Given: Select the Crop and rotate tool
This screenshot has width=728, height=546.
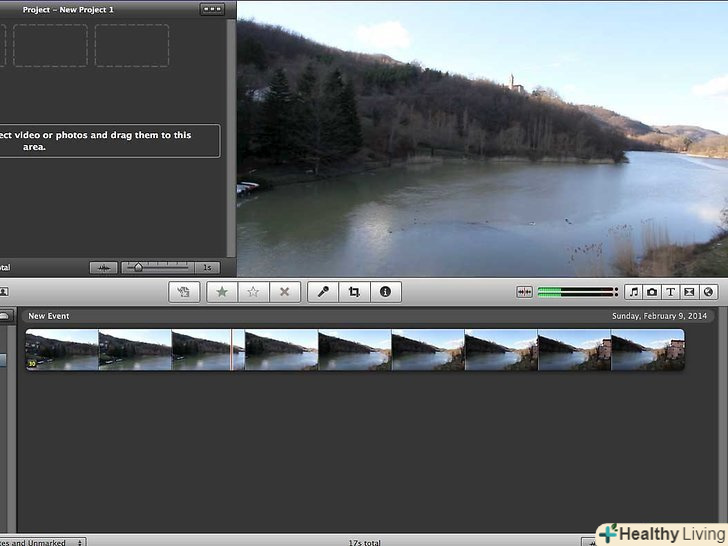Looking at the screenshot, I should pos(354,292).
